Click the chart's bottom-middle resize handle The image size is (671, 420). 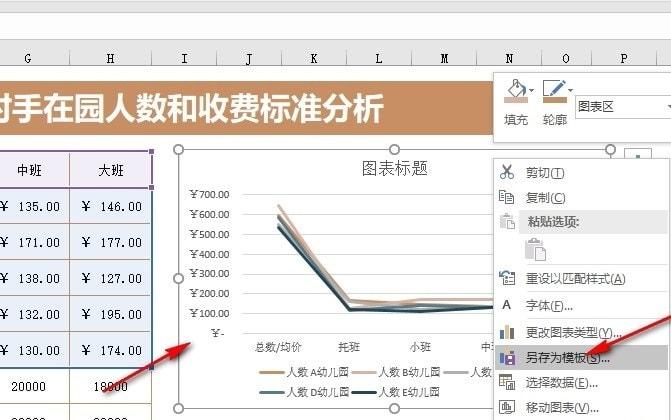(395, 408)
